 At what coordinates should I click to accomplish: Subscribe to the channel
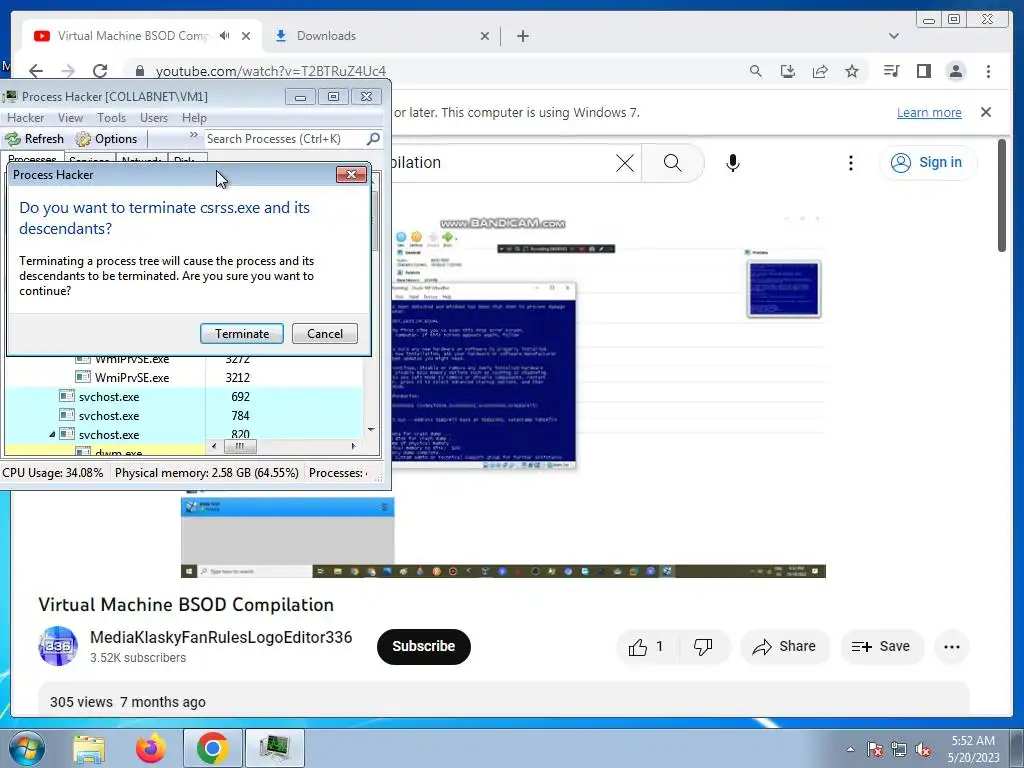(x=423, y=647)
